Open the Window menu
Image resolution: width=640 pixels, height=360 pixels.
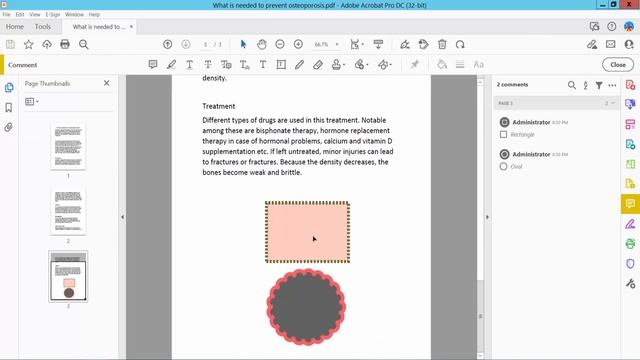click(74, 14)
